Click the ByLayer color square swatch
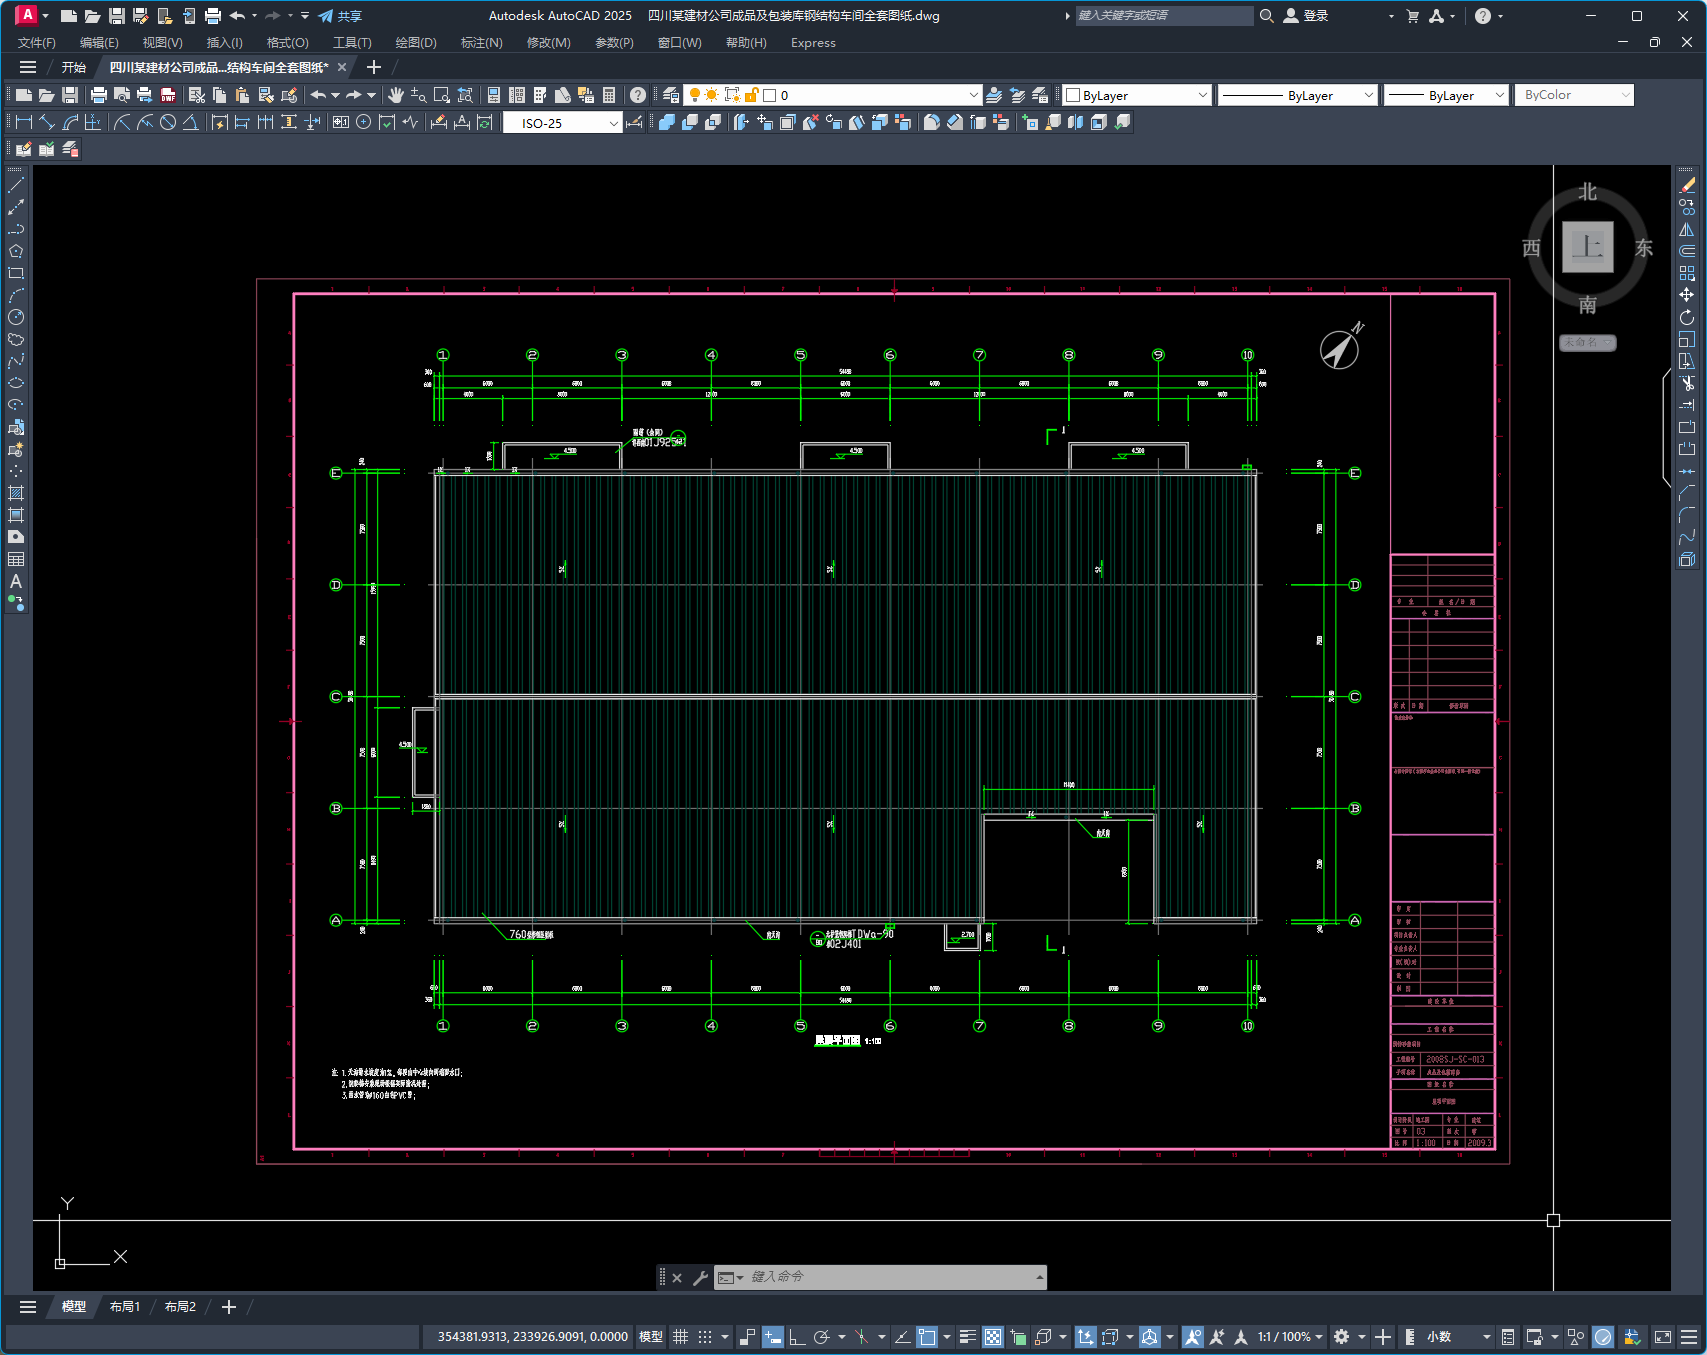Image resolution: width=1707 pixels, height=1355 pixels. 1073,95
